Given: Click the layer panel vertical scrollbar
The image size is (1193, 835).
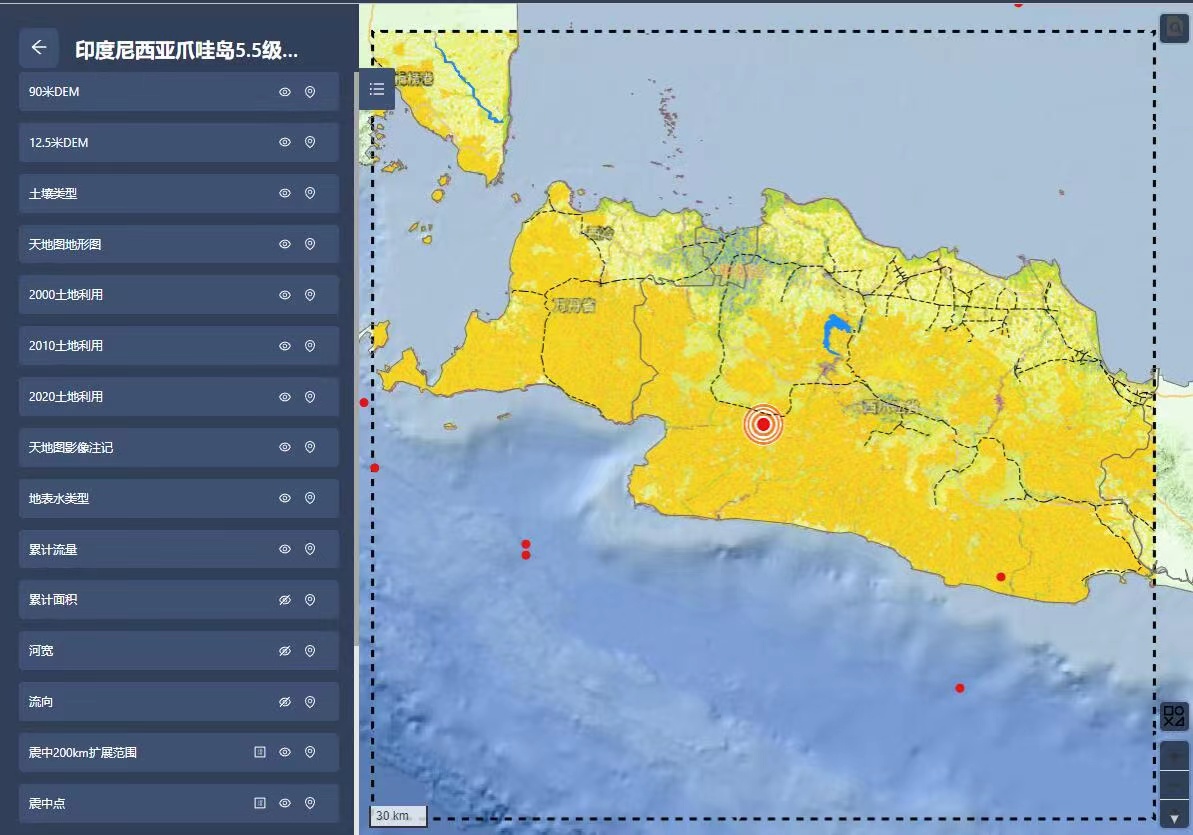Looking at the screenshot, I should click(x=356, y=350).
